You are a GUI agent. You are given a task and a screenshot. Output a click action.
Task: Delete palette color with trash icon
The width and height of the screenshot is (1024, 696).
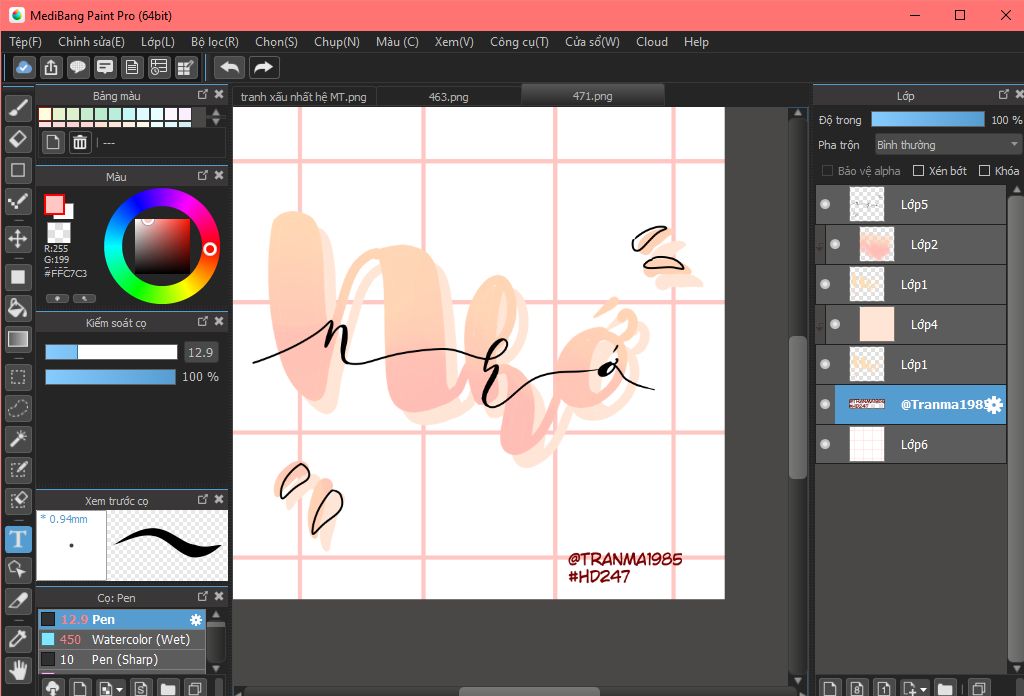coord(80,142)
